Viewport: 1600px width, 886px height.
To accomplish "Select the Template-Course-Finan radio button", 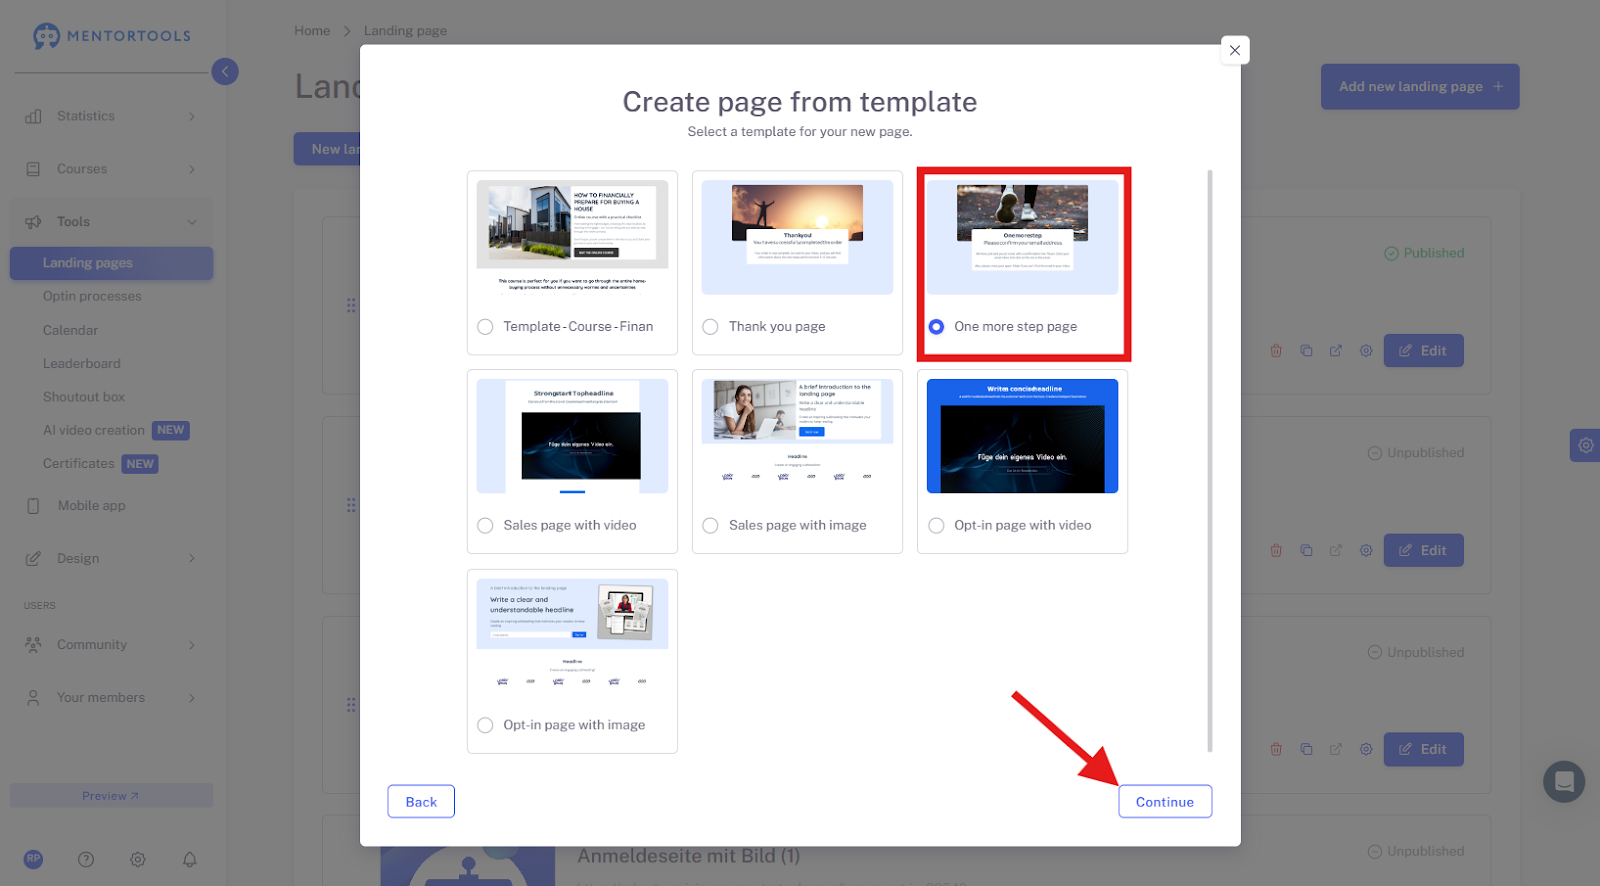I will [x=485, y=327].
